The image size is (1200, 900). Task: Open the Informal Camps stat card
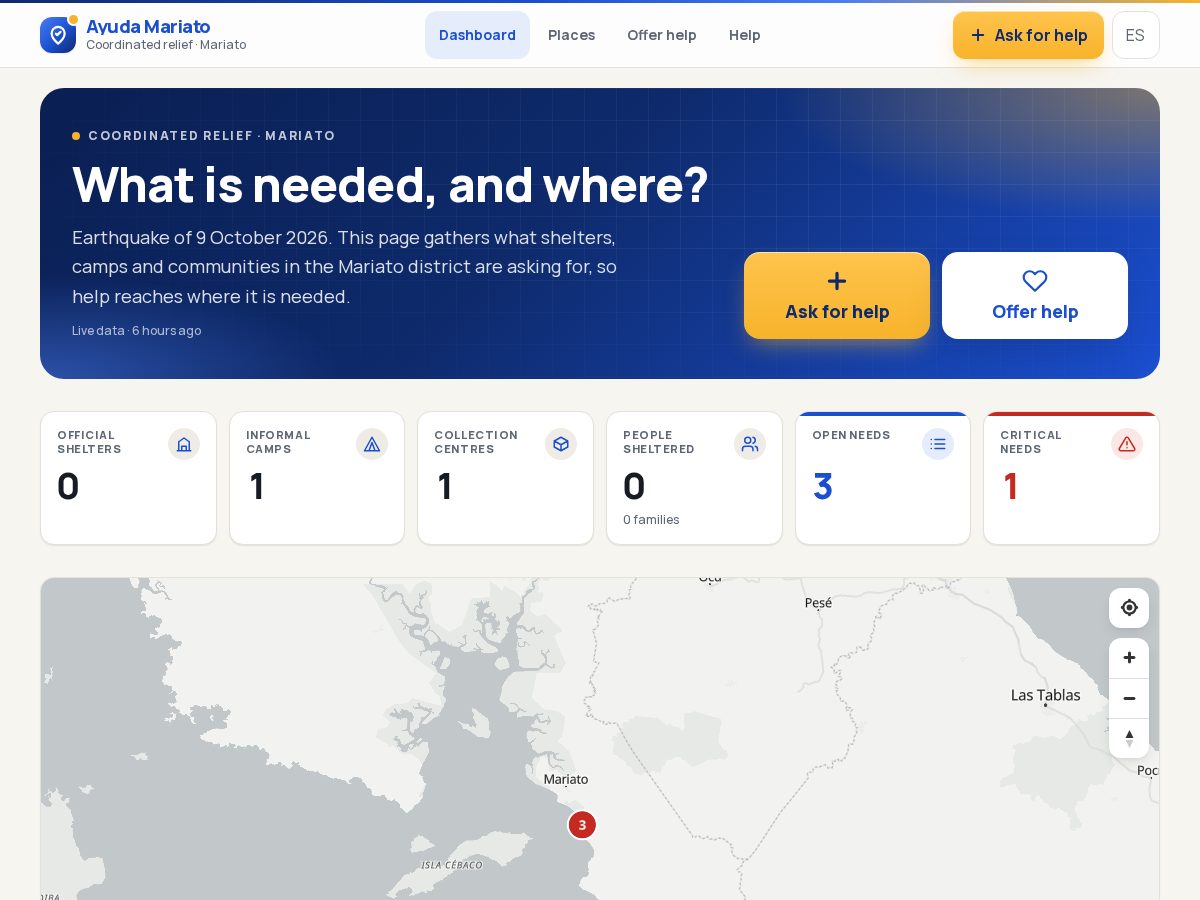coord(317,478)
